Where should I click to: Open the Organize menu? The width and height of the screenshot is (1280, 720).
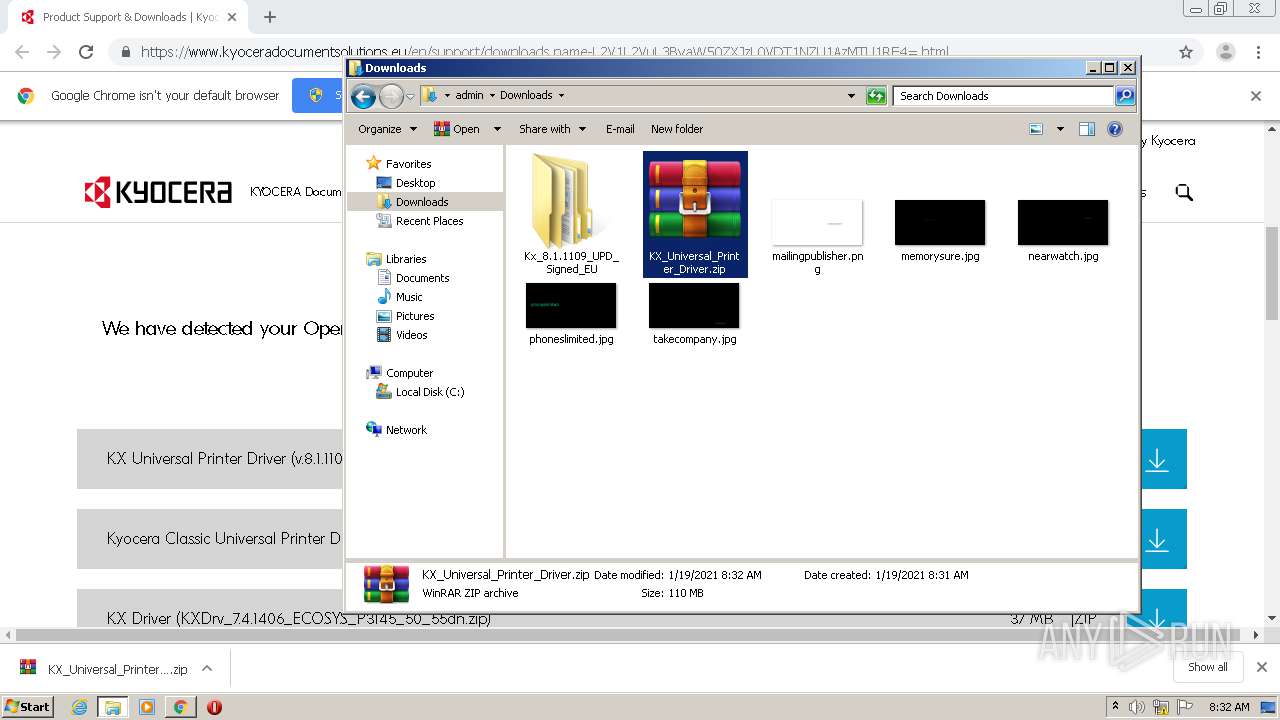[387, 129]
